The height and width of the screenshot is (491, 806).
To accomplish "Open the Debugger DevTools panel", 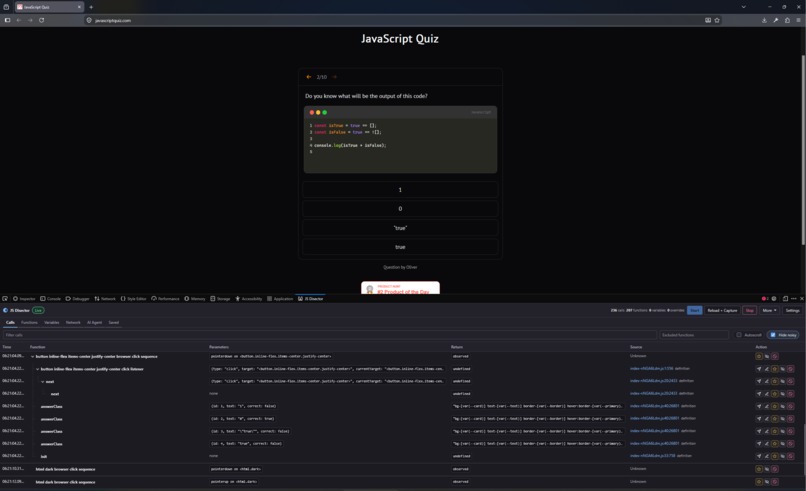I will click(x=78, y=299).
